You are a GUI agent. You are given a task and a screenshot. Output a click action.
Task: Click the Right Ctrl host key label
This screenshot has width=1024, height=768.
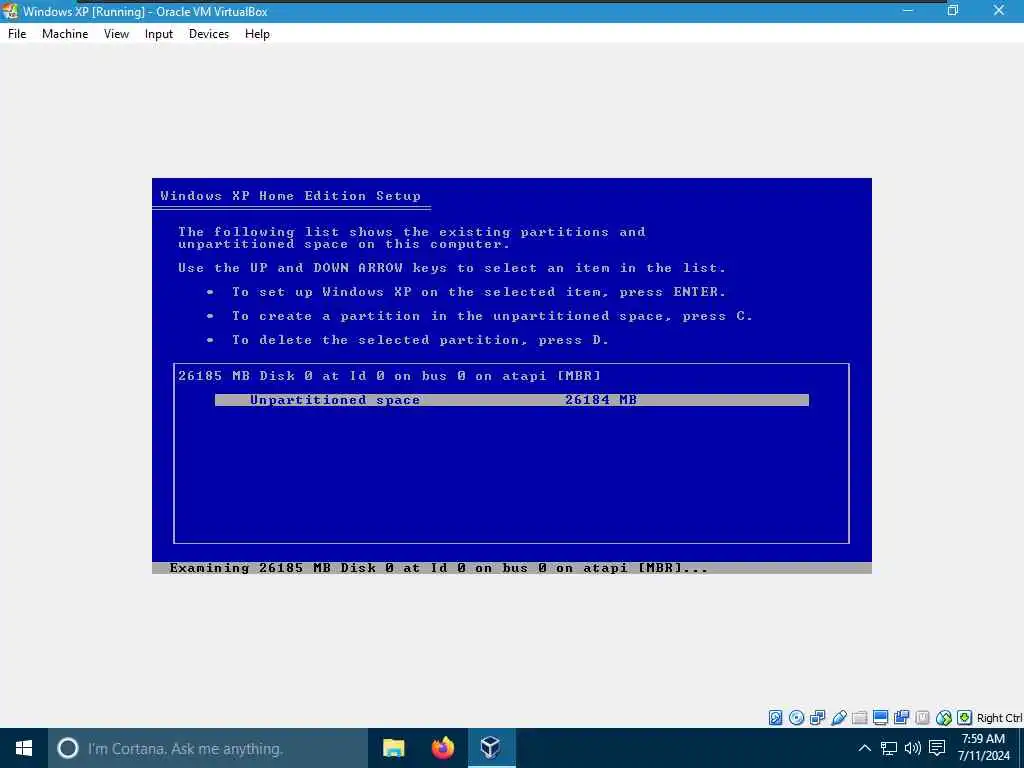999,718
